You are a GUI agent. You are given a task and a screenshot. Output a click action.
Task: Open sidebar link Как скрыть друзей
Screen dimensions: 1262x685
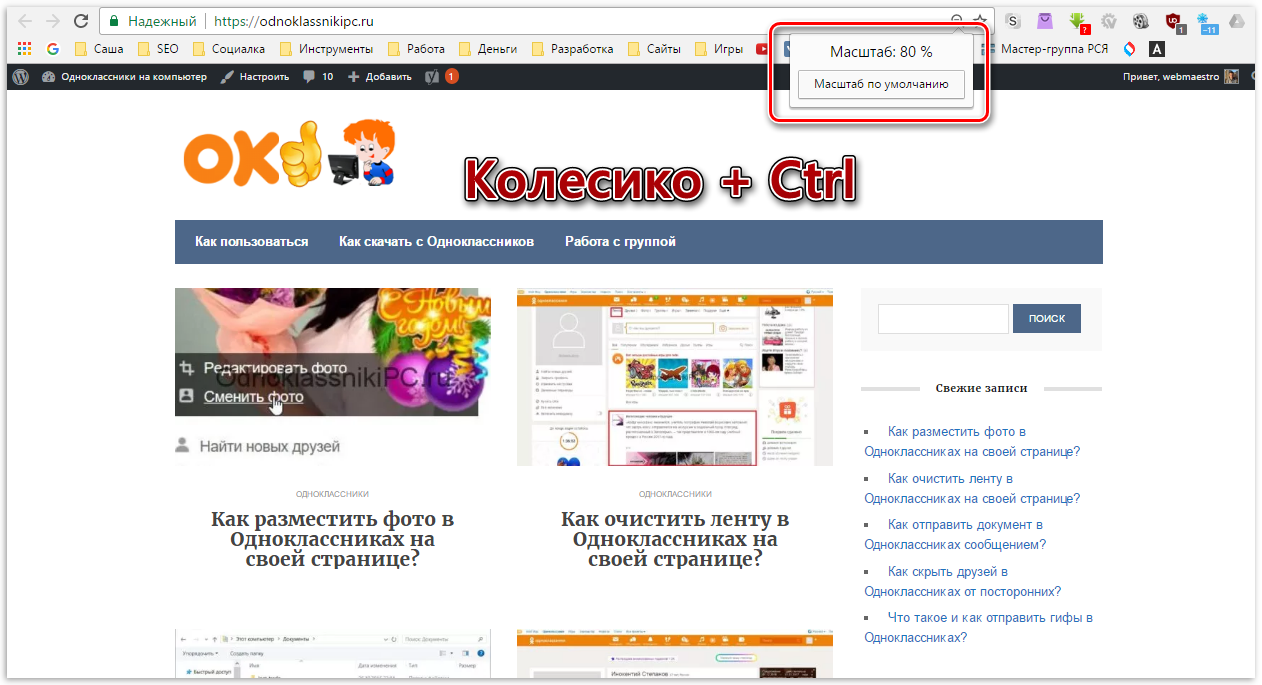click(963, 581)
